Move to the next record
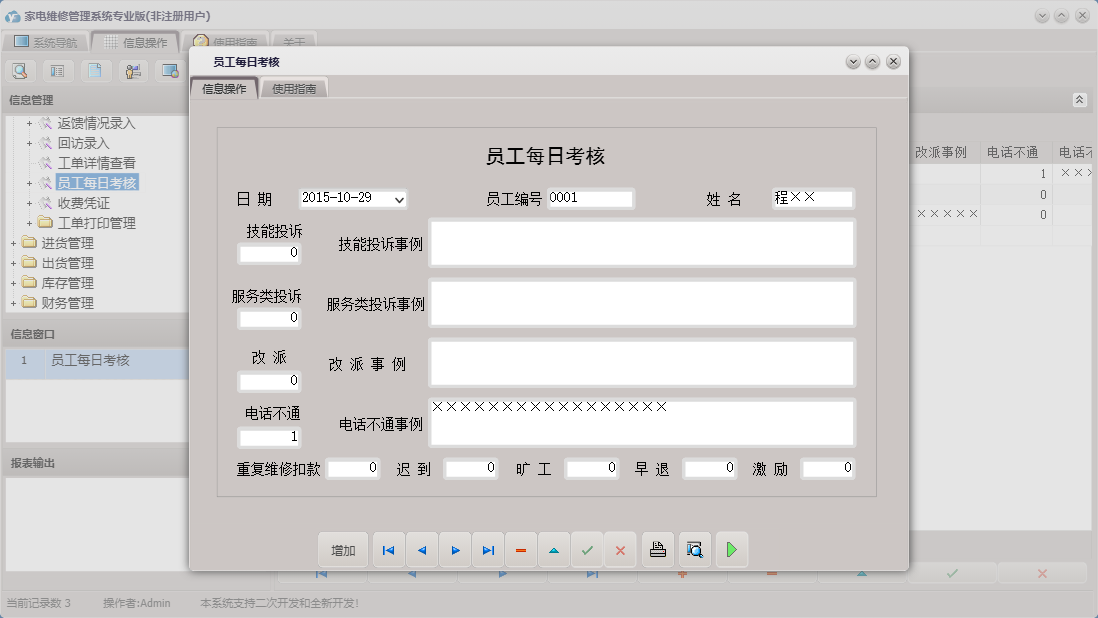 pyautogui.click(x=455, y=549)
